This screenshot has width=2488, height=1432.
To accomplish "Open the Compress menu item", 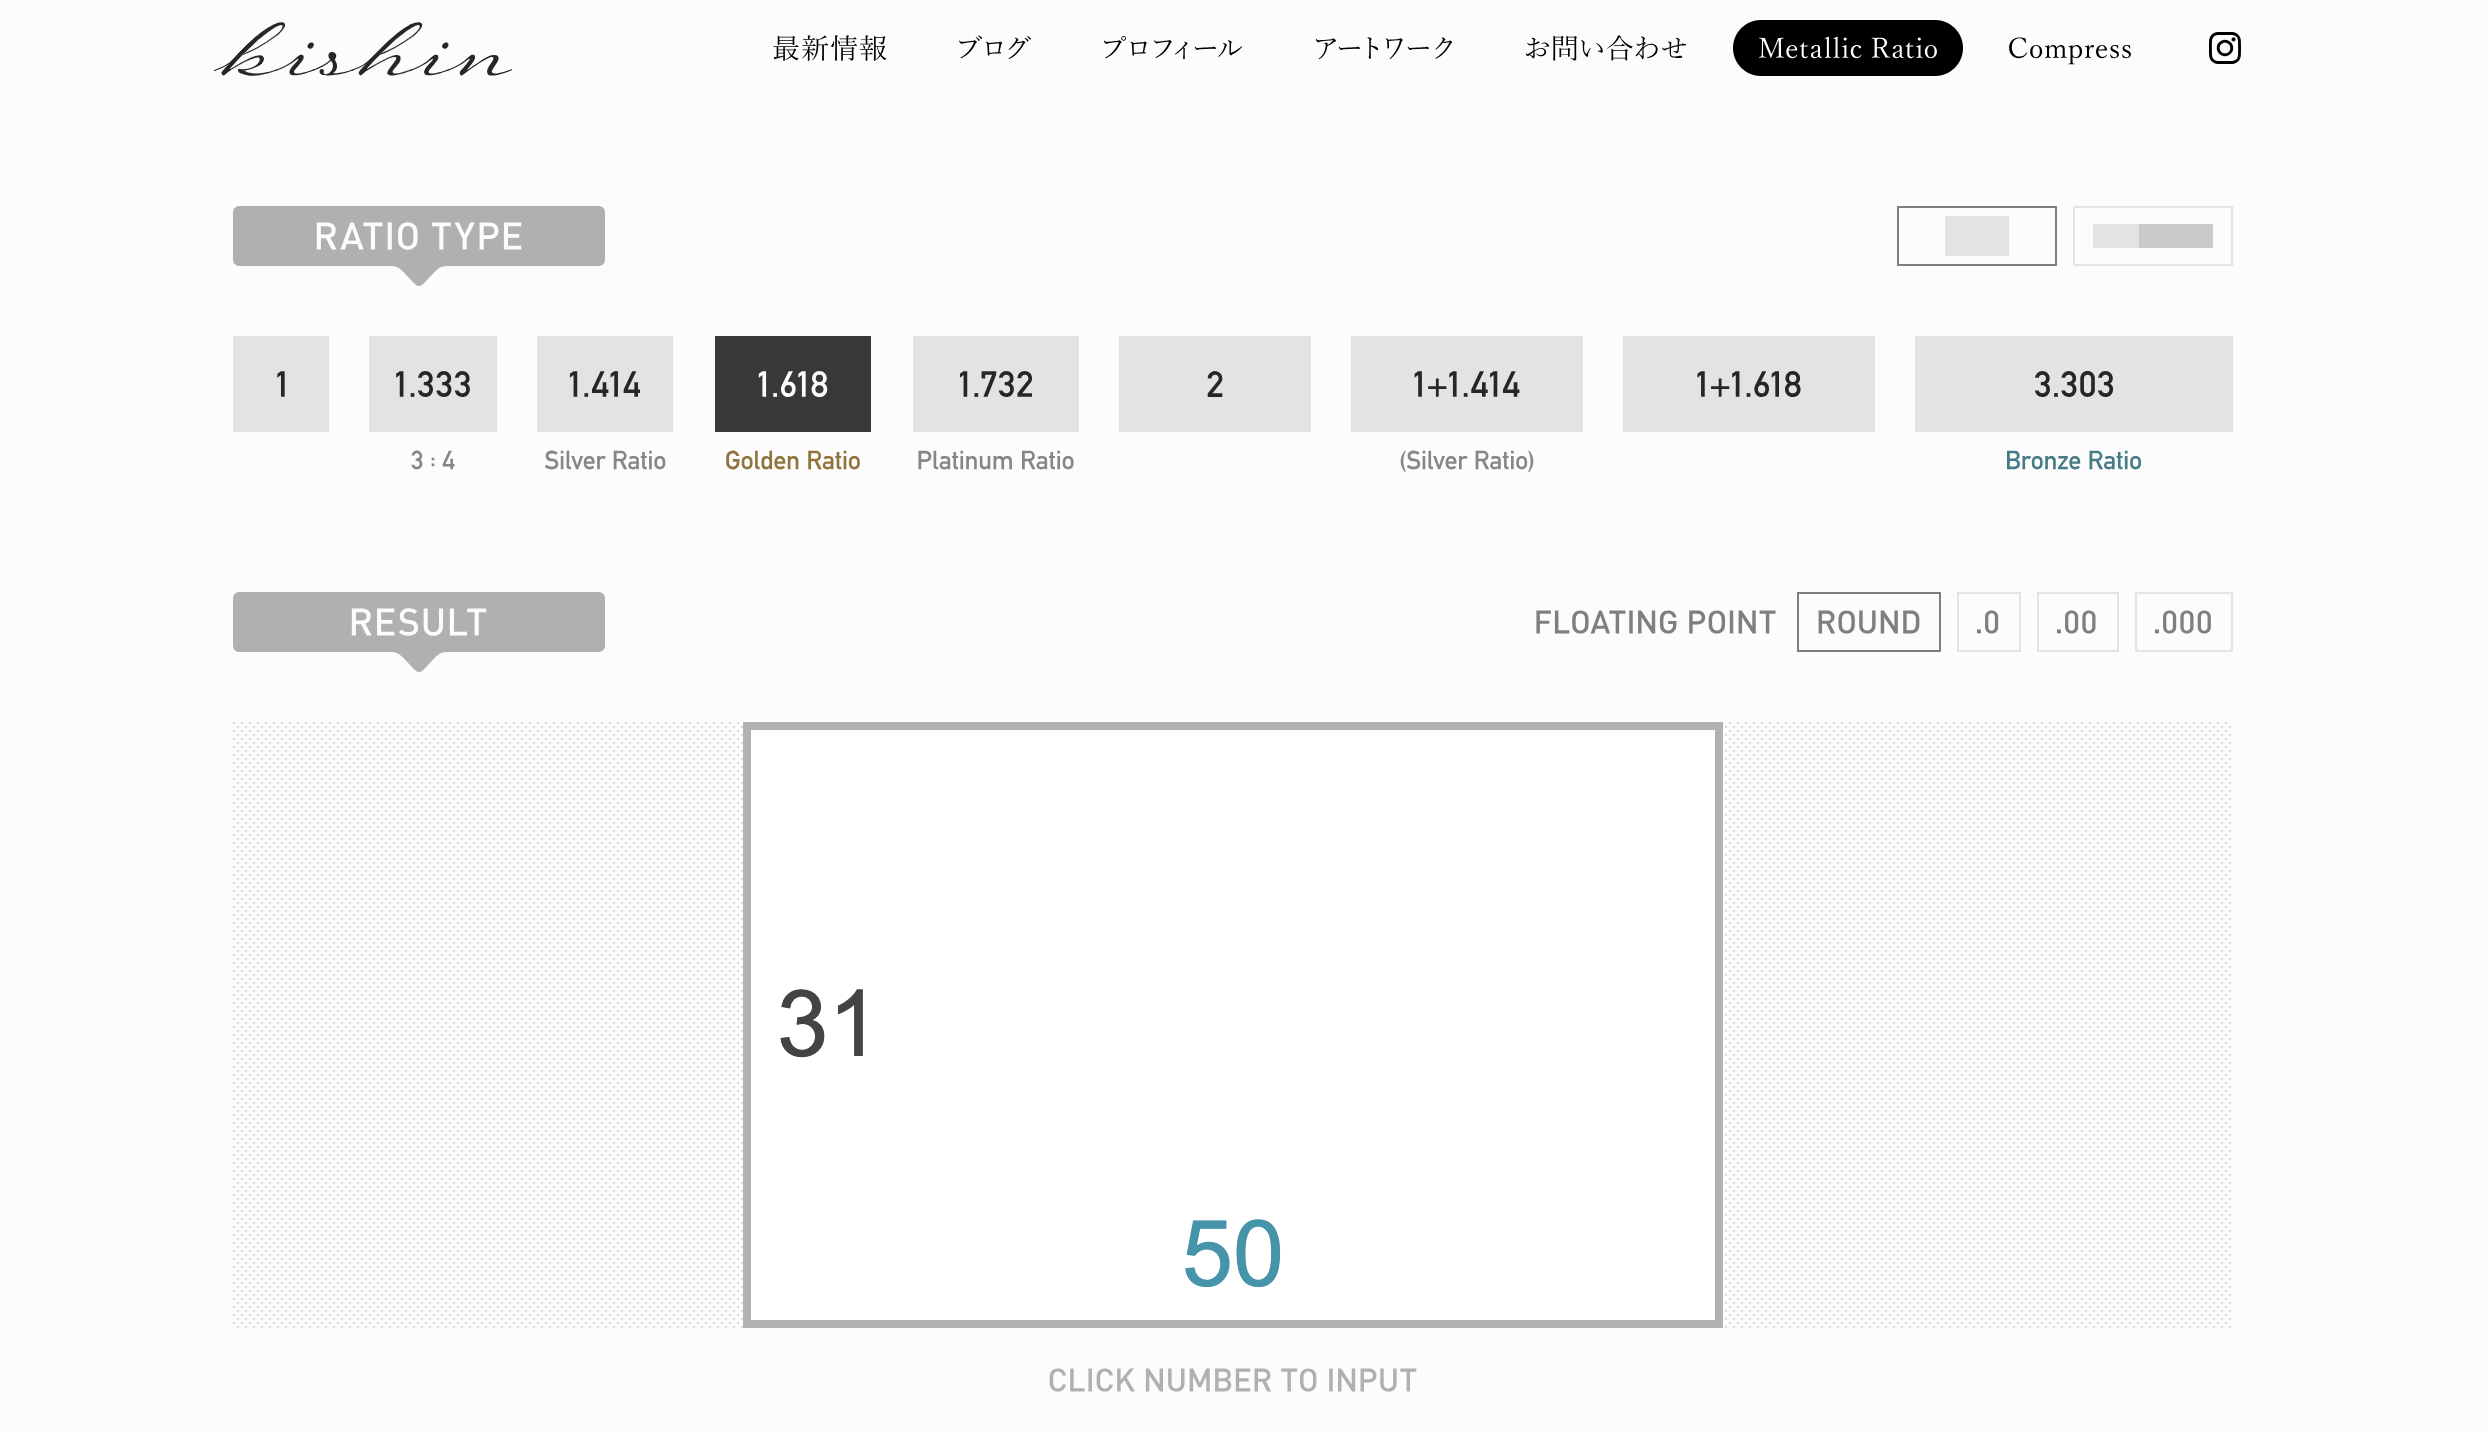I will click(2069, 48).
